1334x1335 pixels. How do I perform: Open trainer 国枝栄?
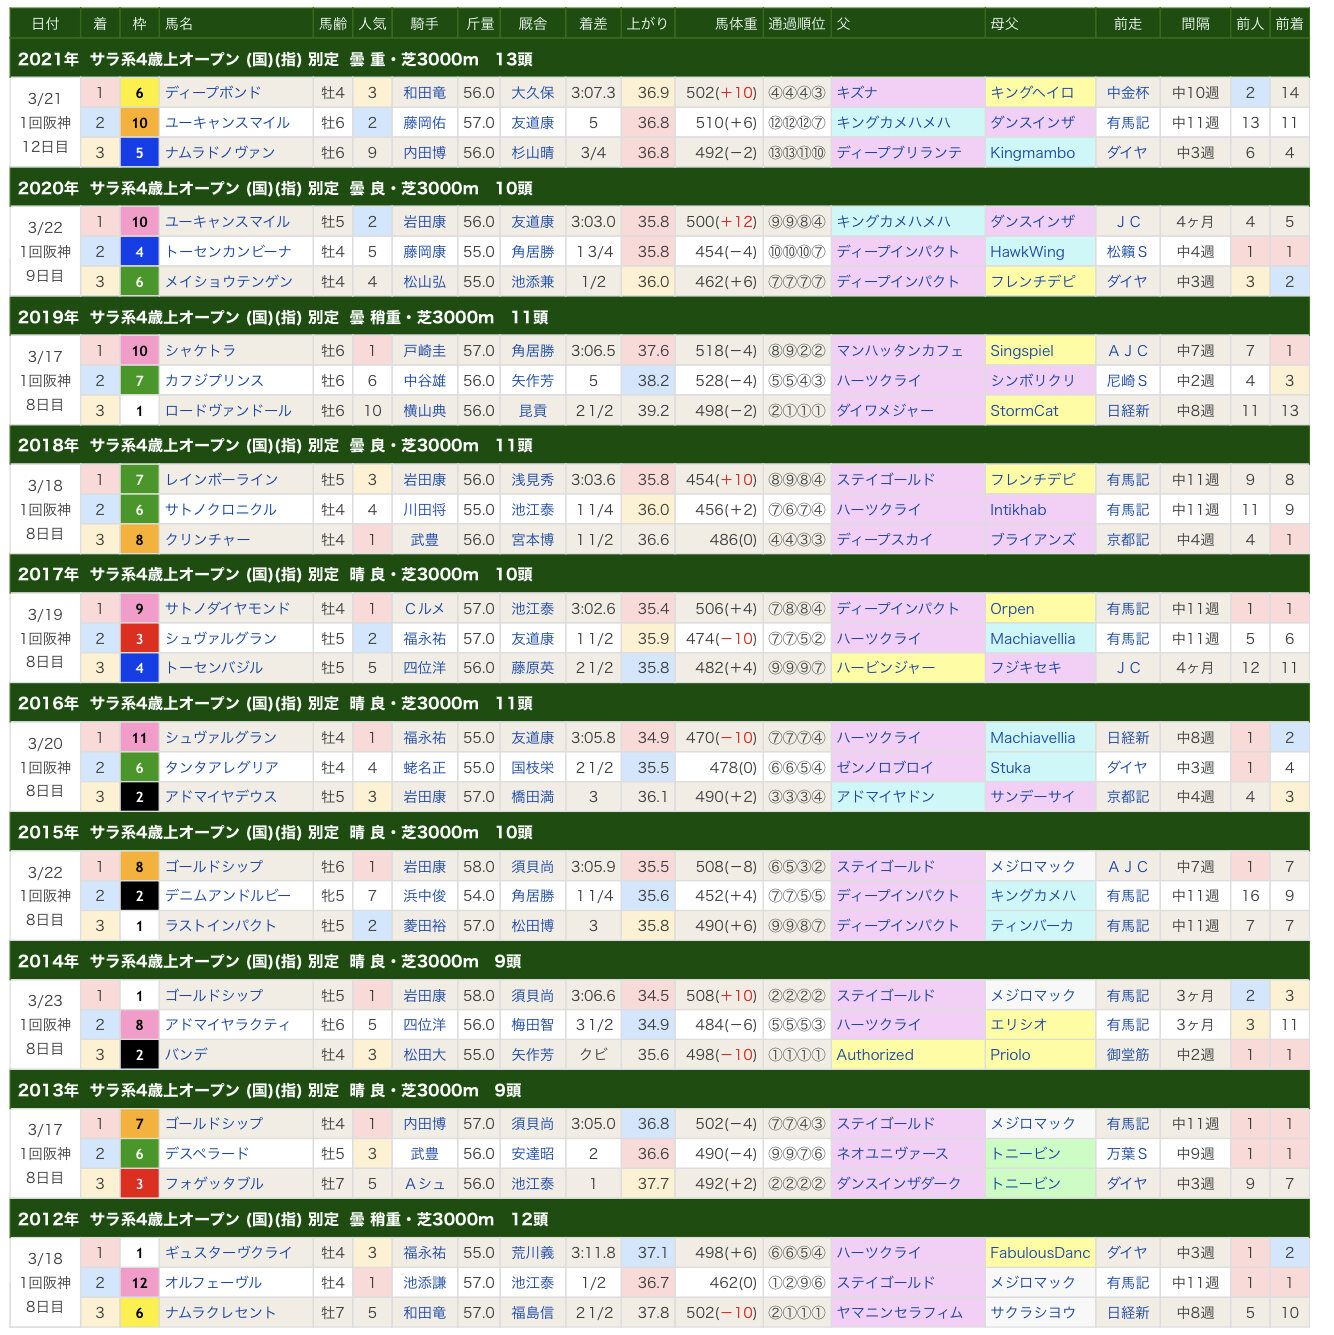tap(533, 768)
